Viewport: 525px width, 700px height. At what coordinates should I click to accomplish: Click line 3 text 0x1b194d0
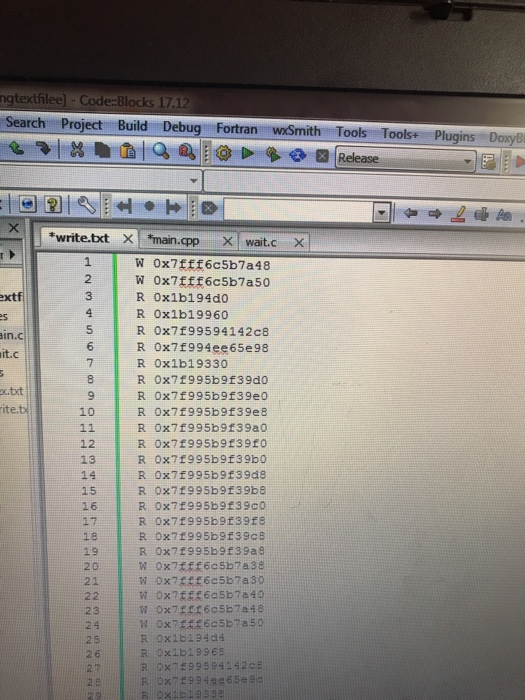pyautogui.click(x=191, y=298)
